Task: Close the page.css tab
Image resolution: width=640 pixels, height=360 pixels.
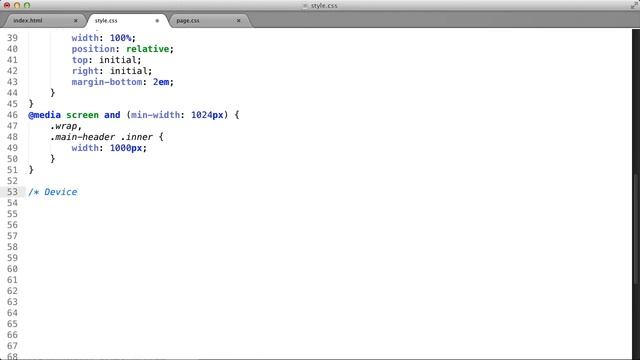Action: tap(239, 20)
